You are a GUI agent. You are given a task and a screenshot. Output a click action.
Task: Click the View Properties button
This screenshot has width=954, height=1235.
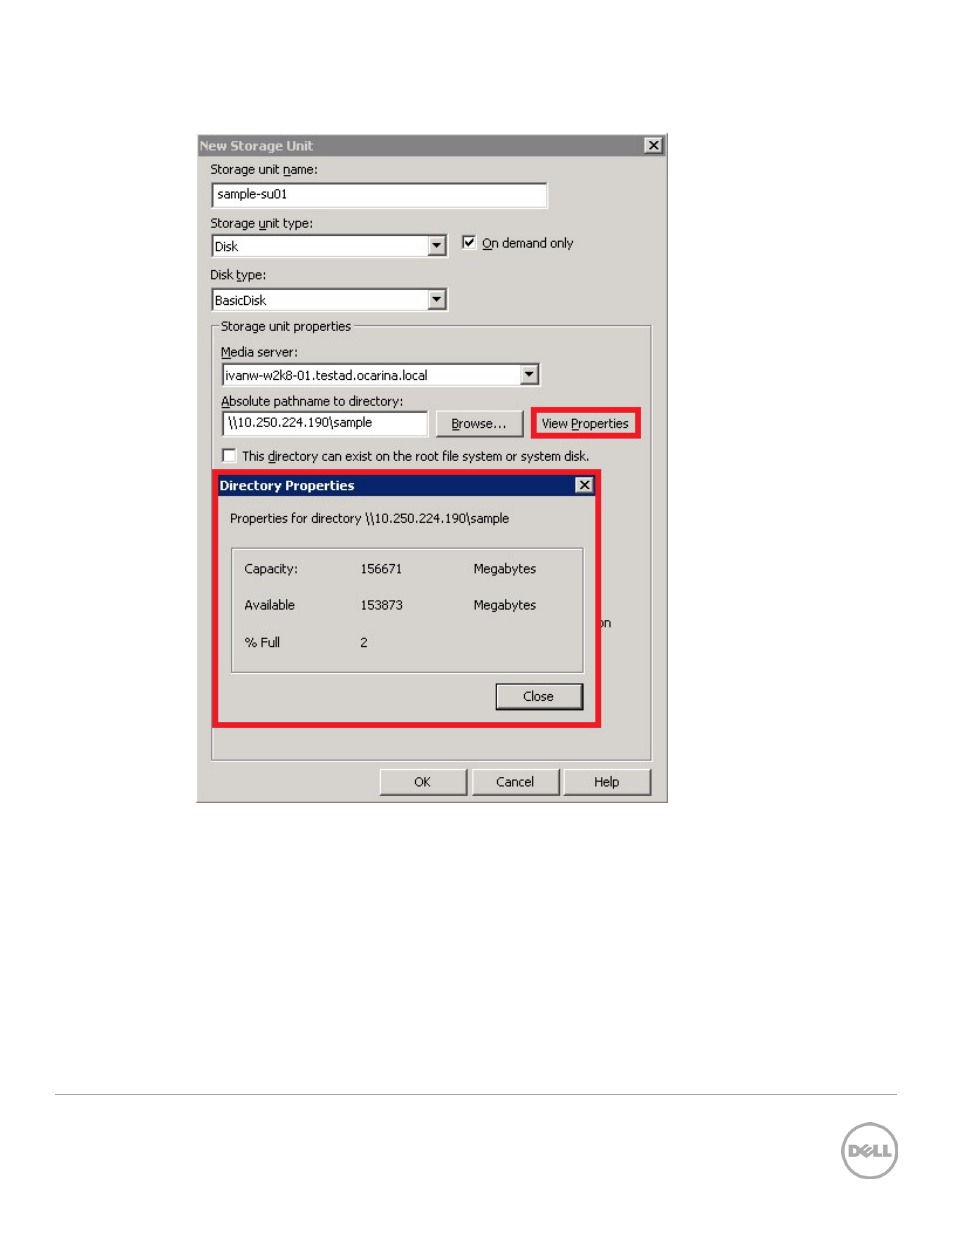(585, 424)
